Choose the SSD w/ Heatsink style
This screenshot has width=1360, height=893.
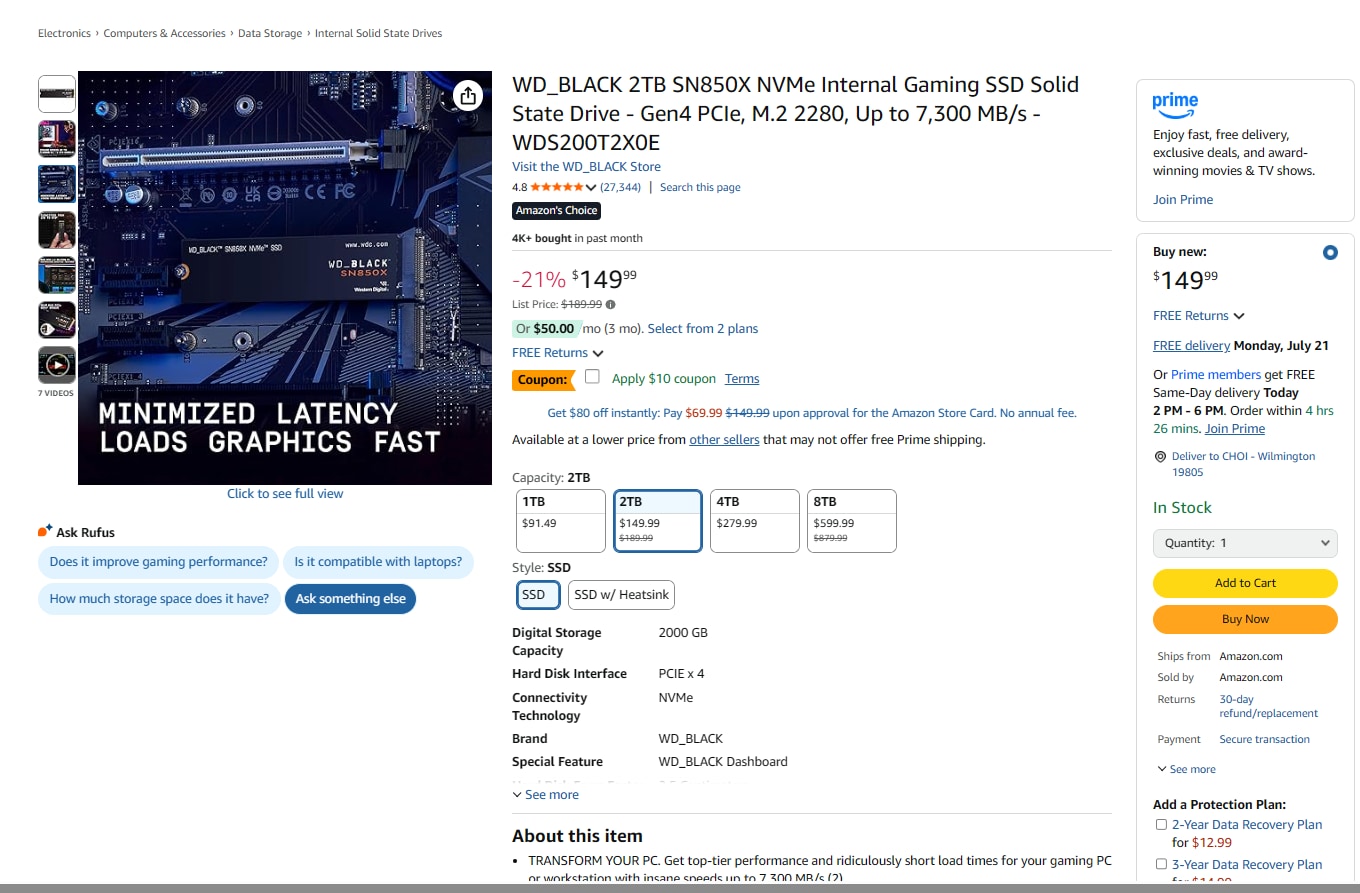point(621,594)
